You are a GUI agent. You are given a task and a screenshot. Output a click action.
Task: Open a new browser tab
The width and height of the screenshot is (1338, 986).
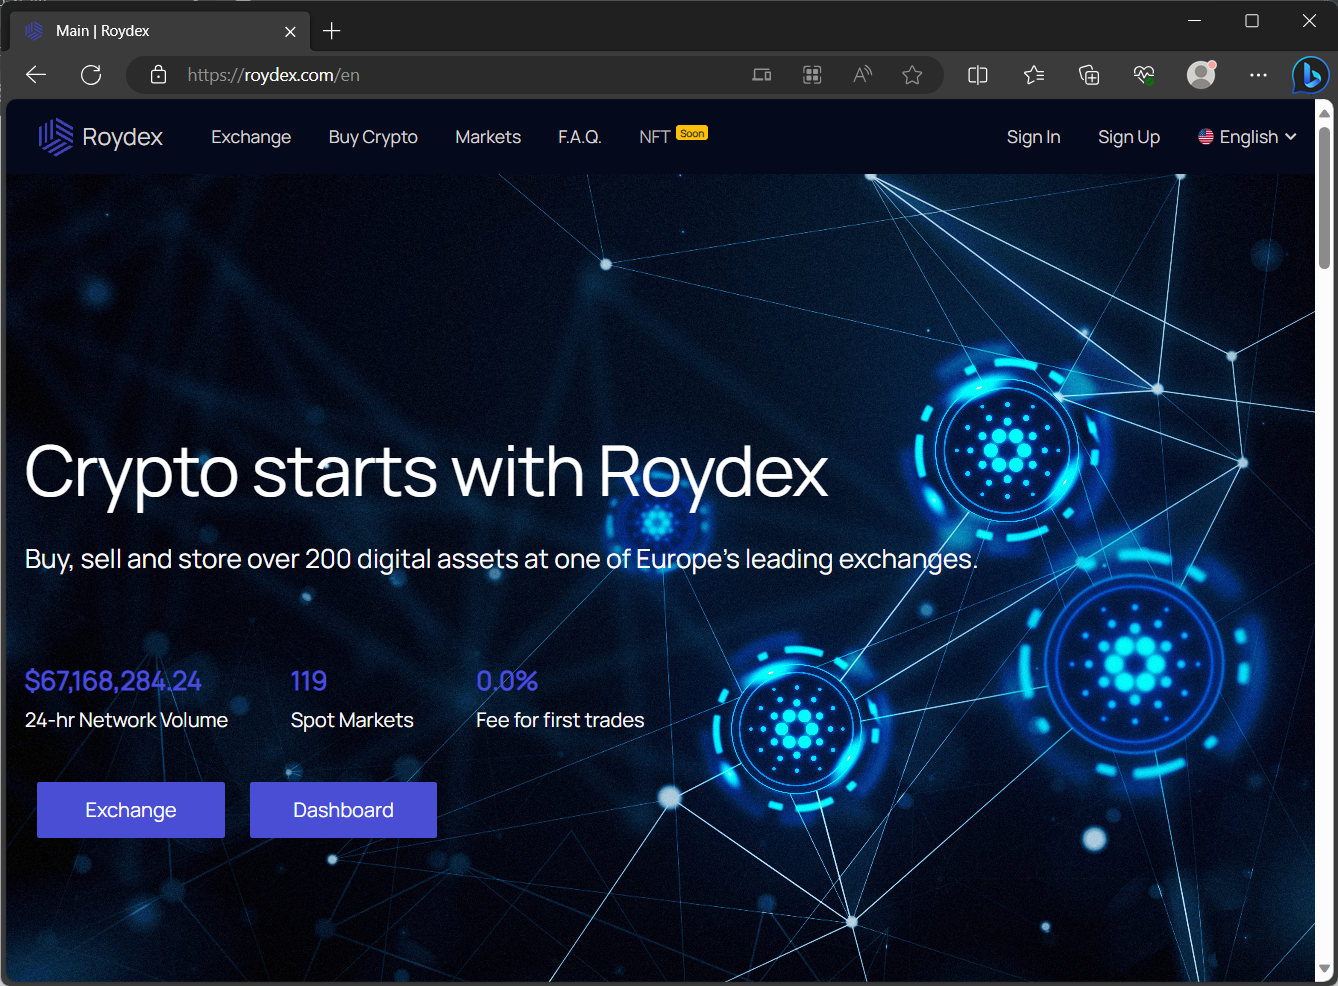click(x=332, y=31)
